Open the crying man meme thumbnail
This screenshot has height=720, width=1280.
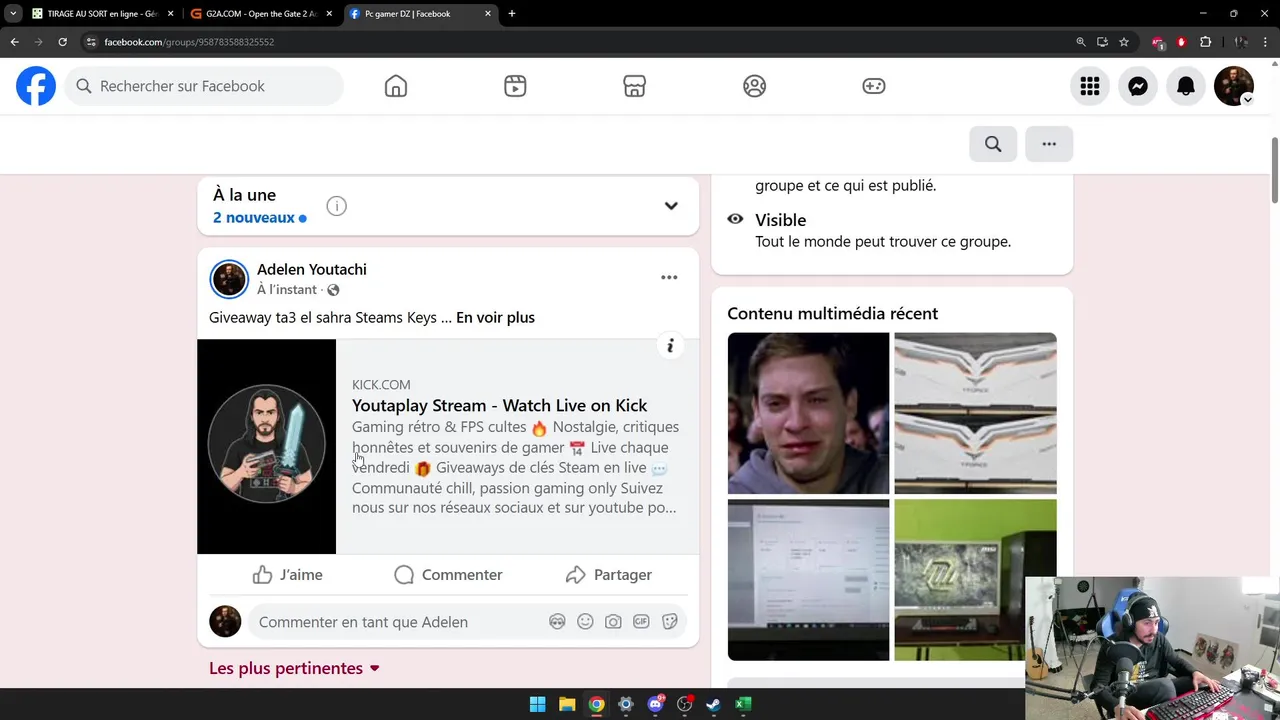(x=808, y=413)
